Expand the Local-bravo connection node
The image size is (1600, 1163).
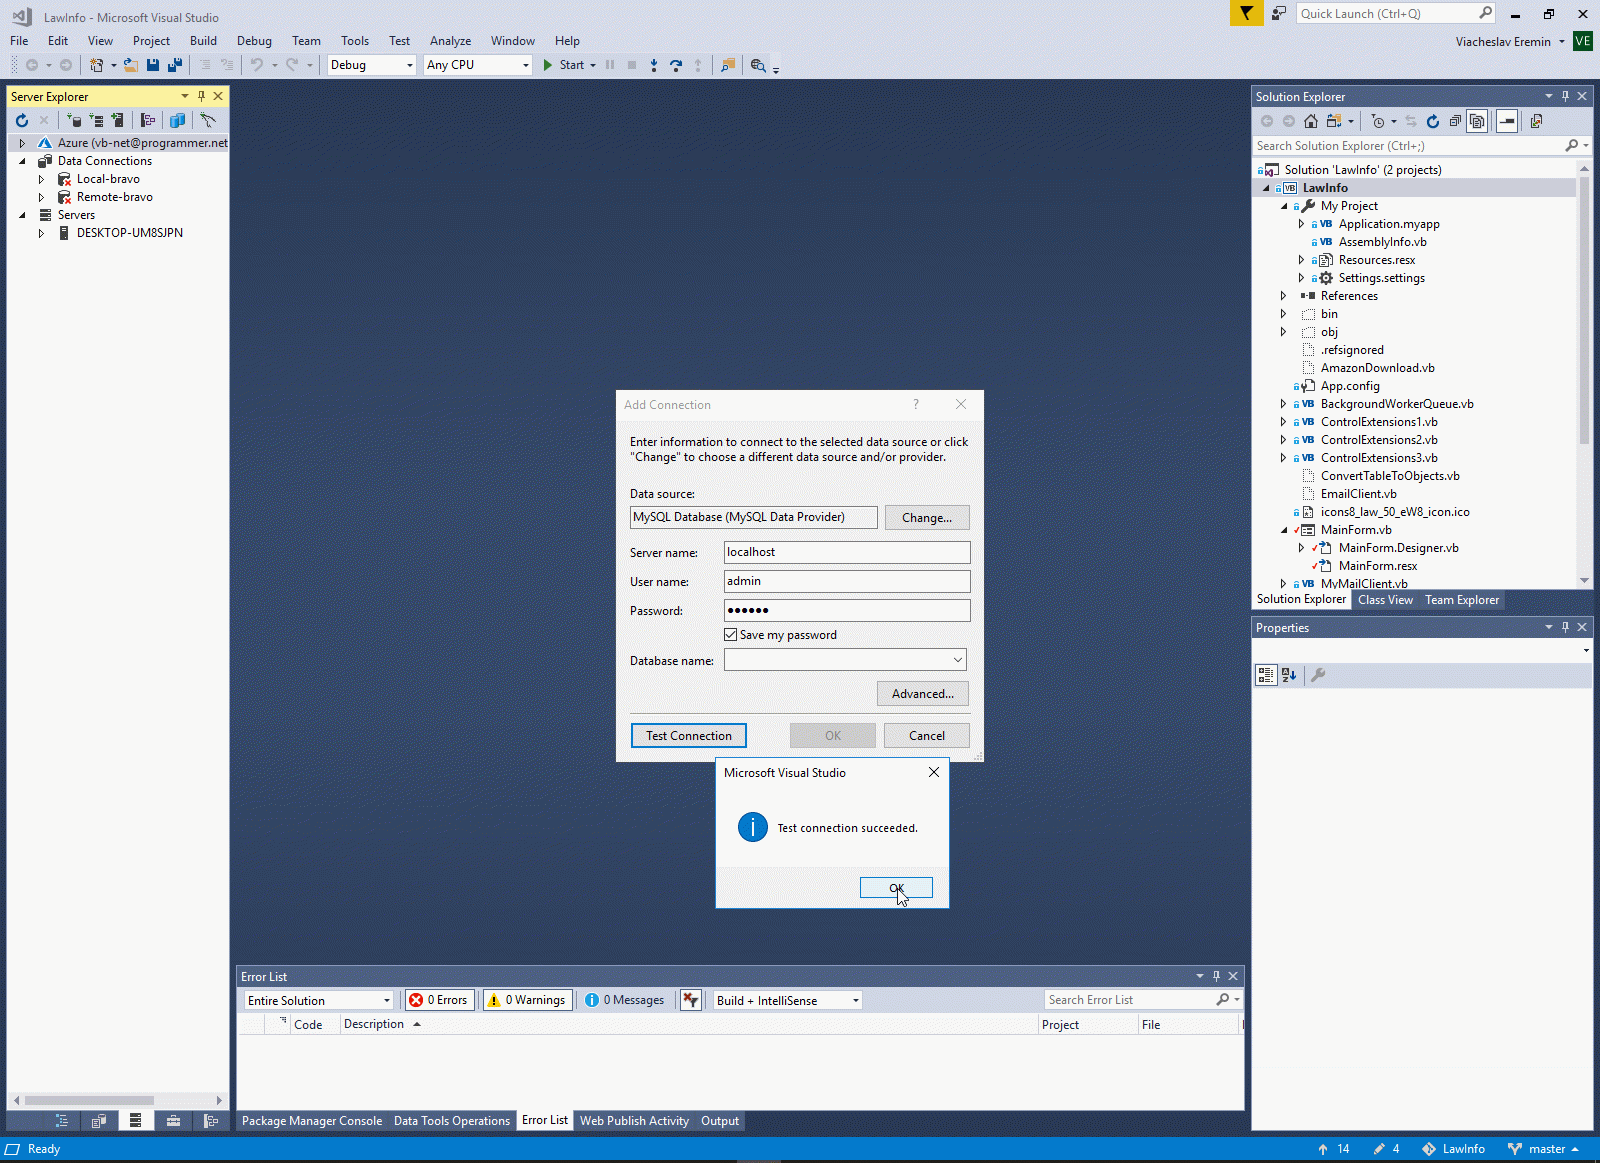coord(41,179)
